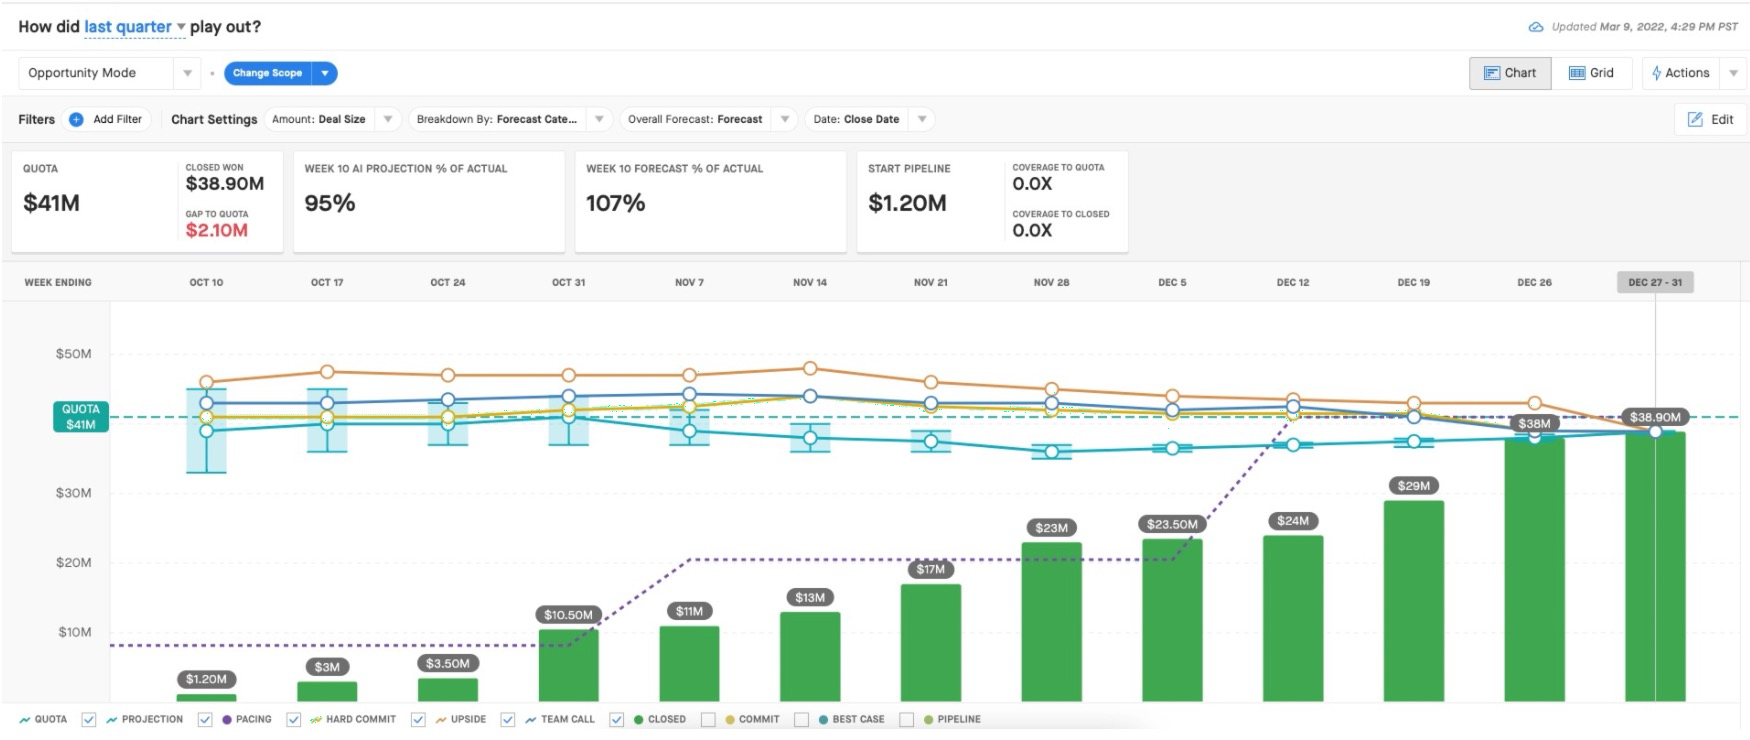The width and height of the screenshot is (1750, 740).
Task: Click the Hard Commit line icon in legend
Action: point(316,719)
